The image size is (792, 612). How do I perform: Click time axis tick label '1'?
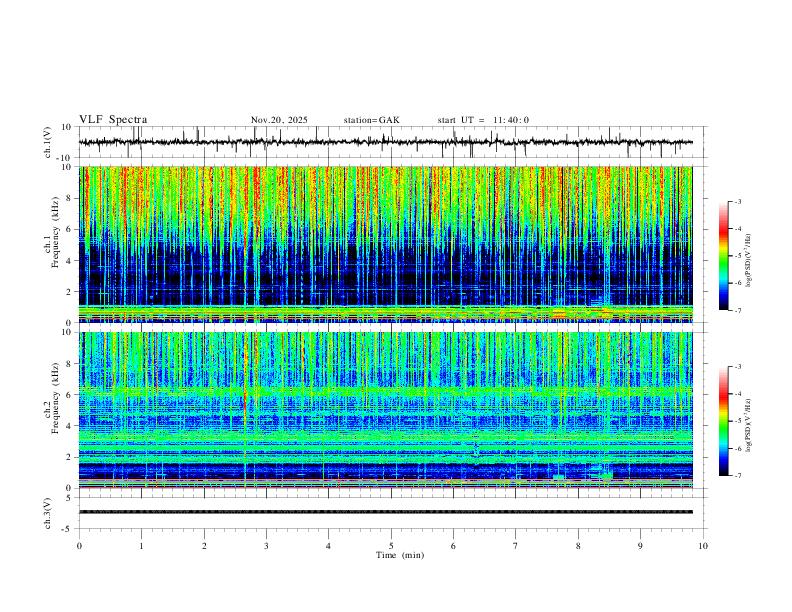(141, 546)
